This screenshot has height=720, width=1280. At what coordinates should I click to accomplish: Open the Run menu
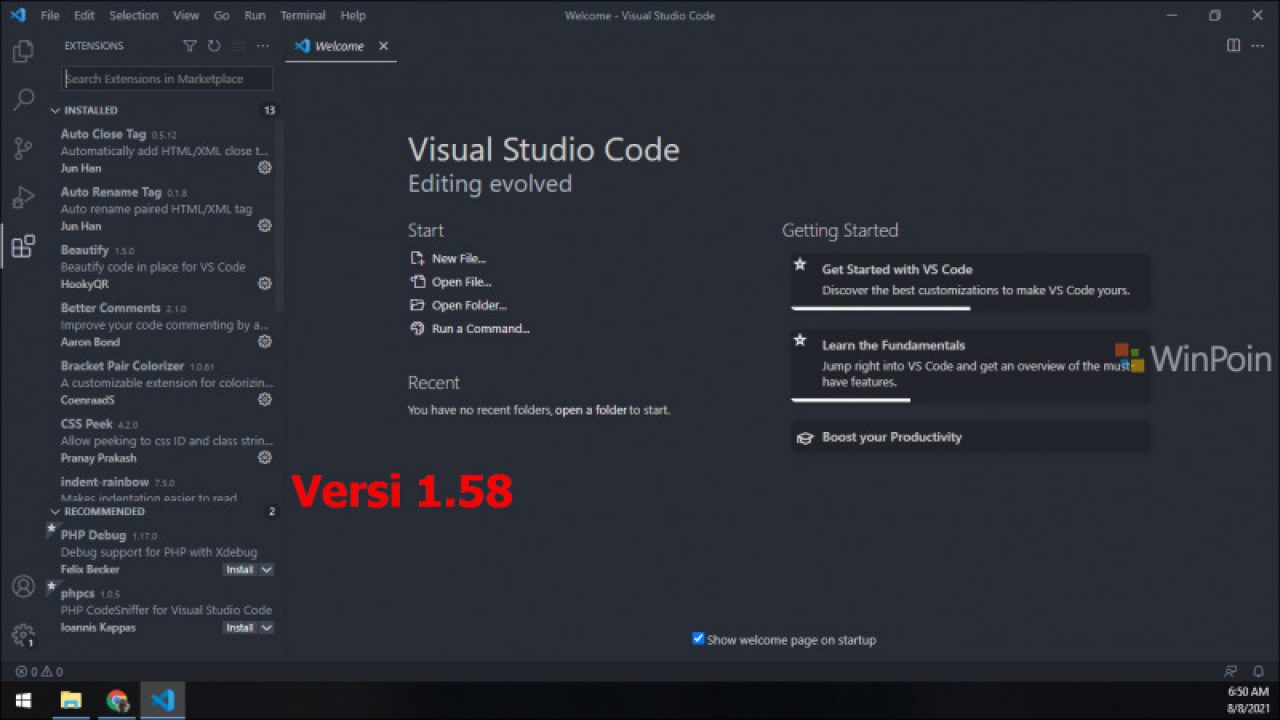tap(255, 15)
